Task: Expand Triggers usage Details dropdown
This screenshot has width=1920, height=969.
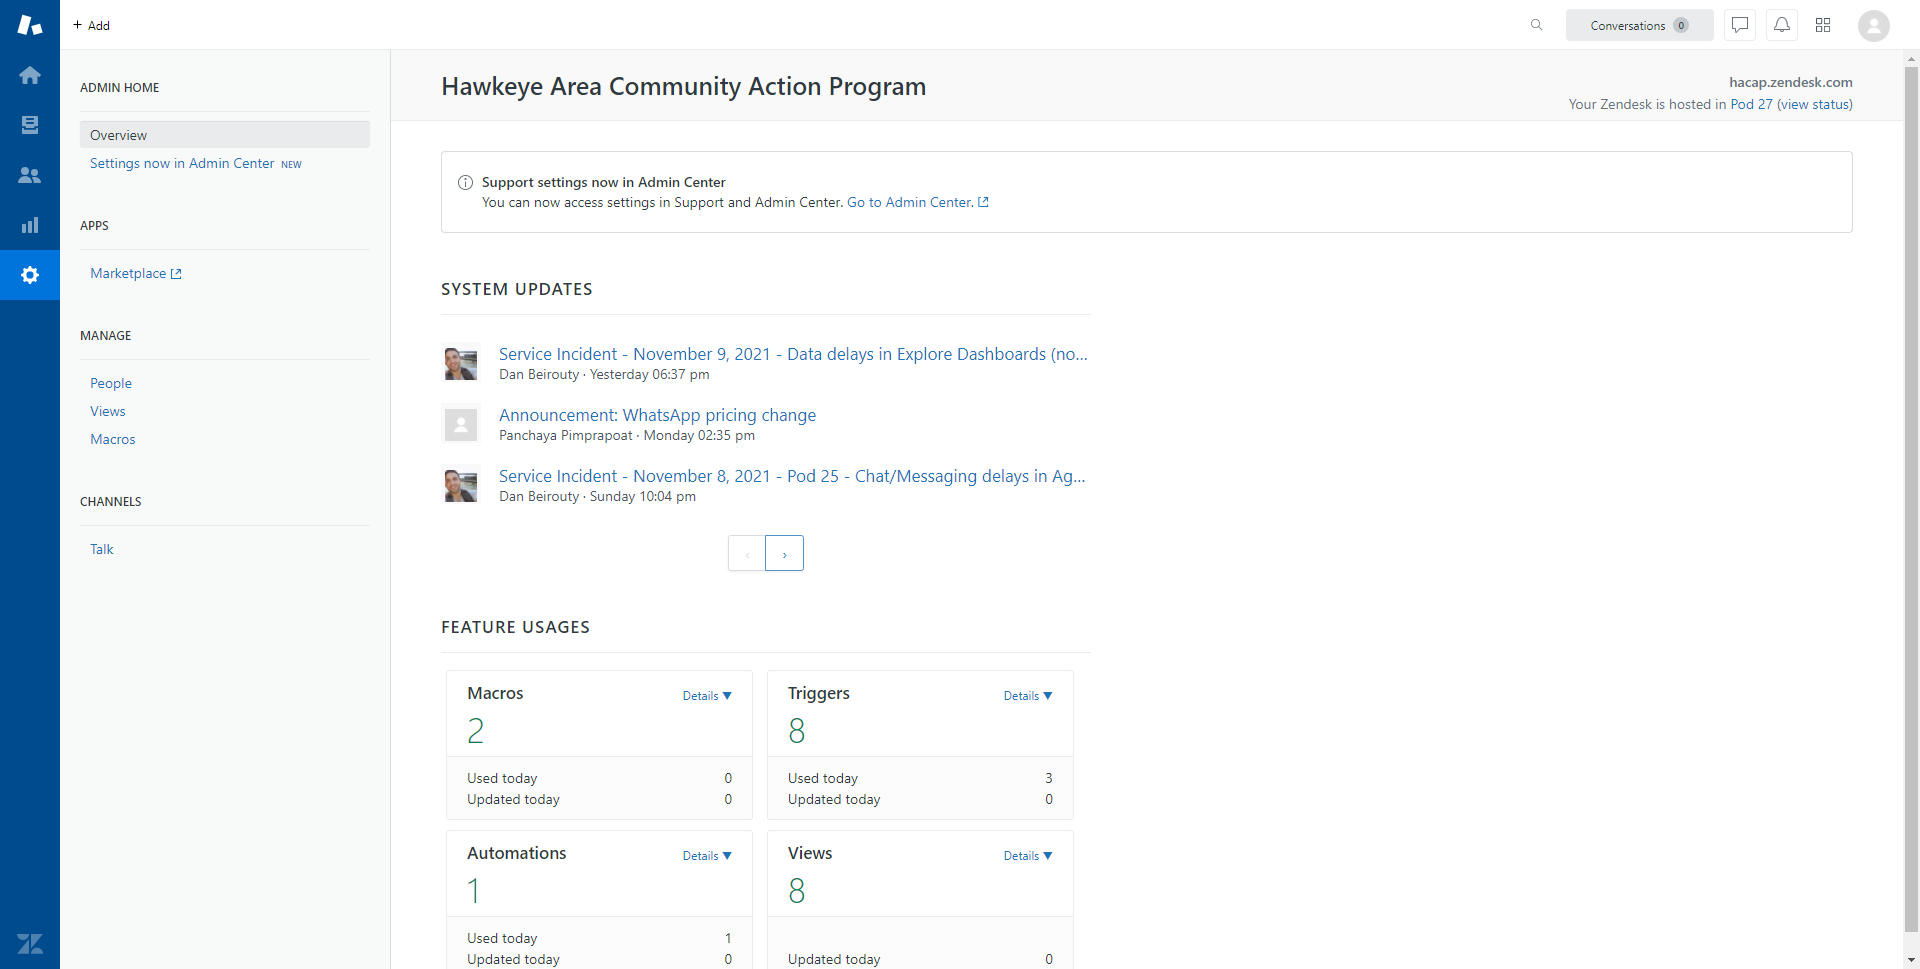Action: (x=1028, y=696)
